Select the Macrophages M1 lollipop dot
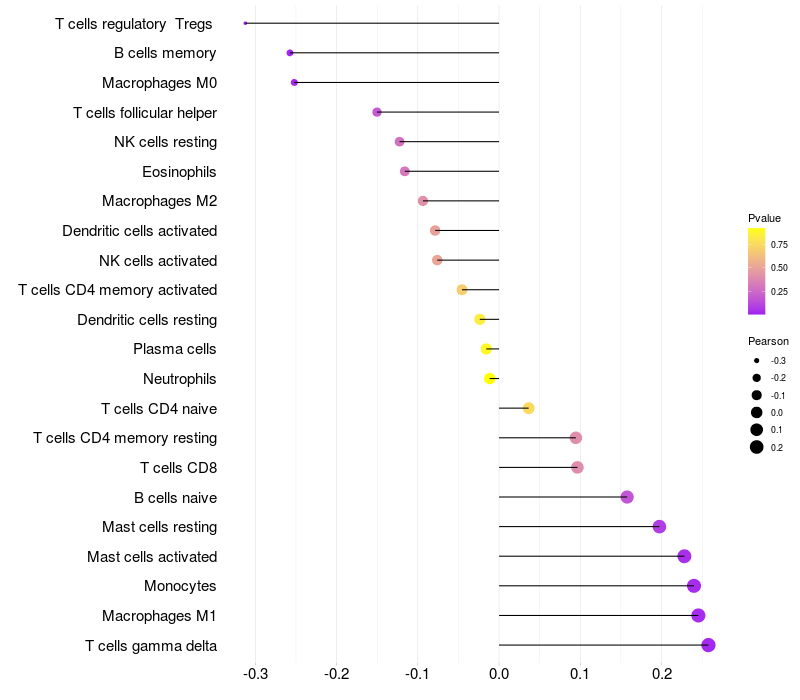 [698, 616]
